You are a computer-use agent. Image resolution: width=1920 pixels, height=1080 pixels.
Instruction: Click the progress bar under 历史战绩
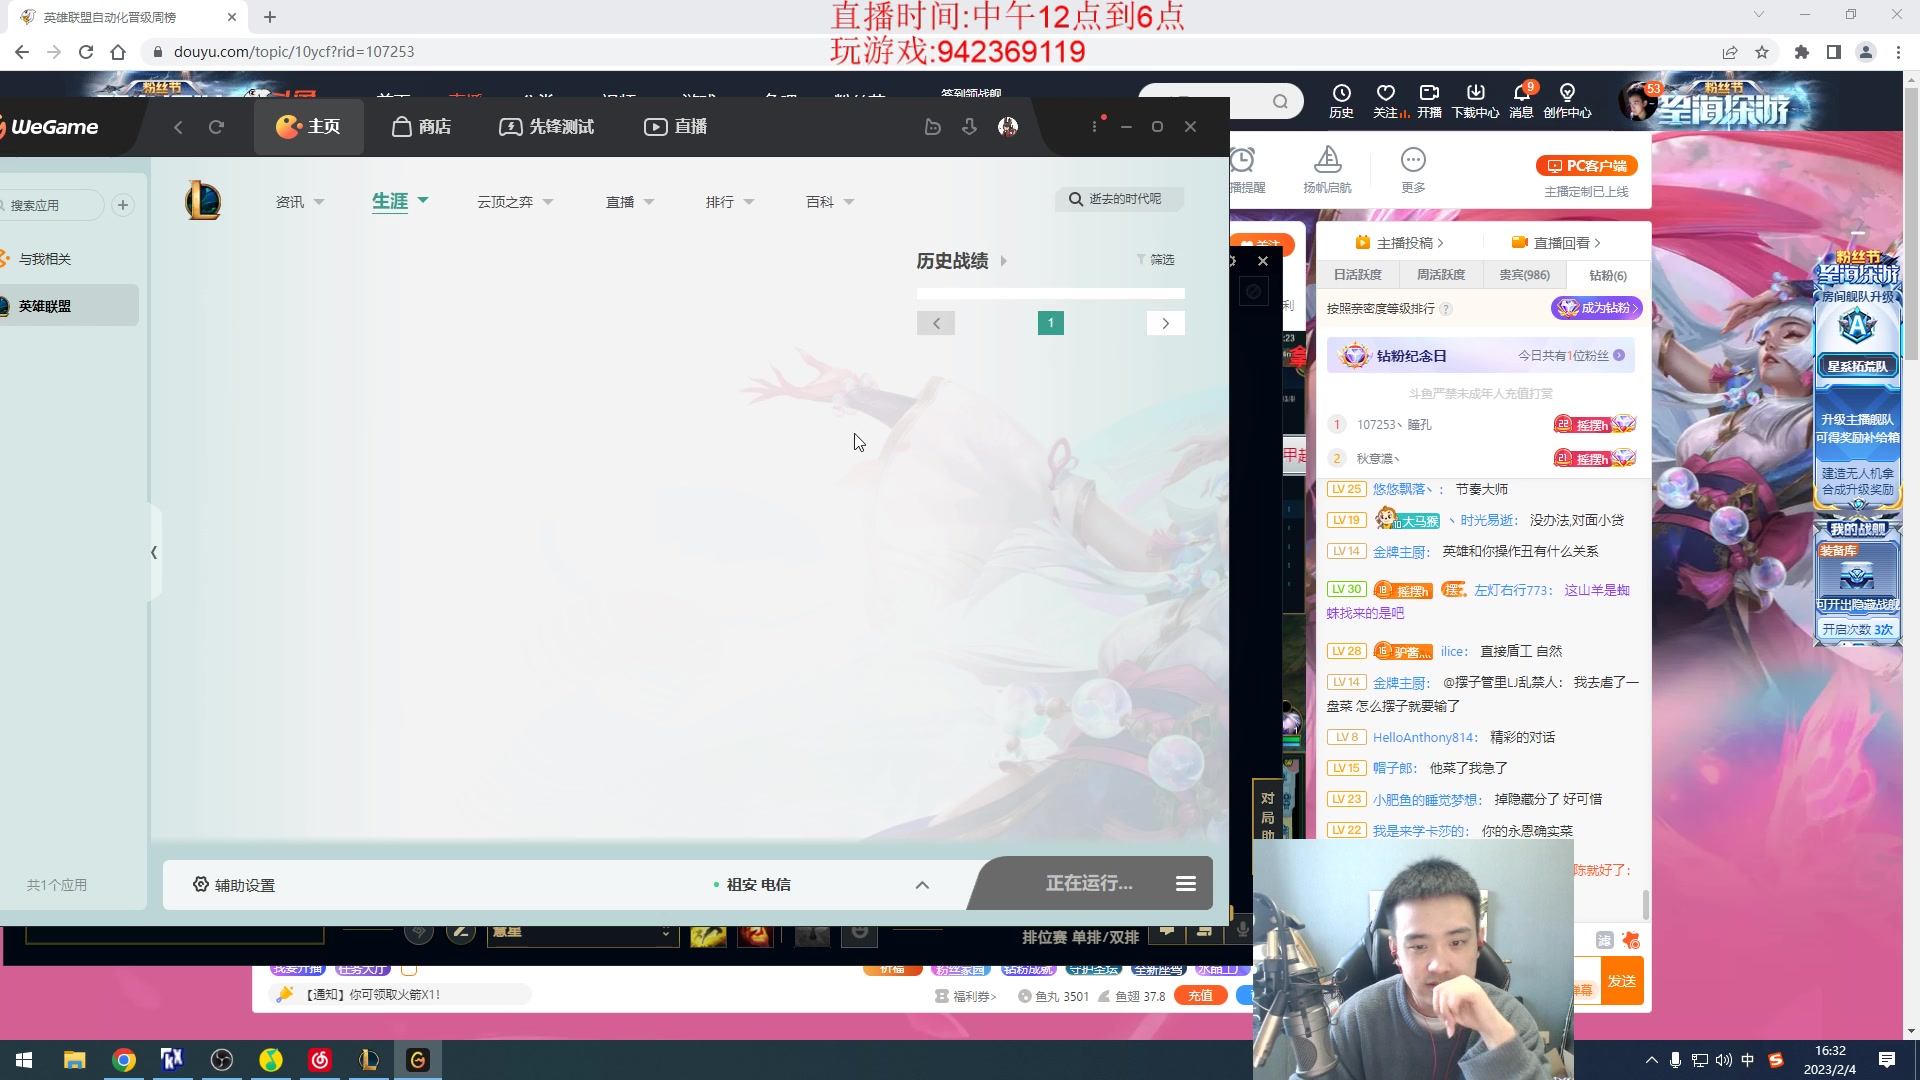(x=1050, y=293)
